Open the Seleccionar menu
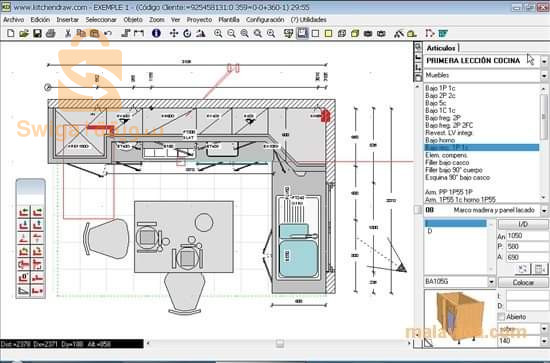 pos(101,20)
